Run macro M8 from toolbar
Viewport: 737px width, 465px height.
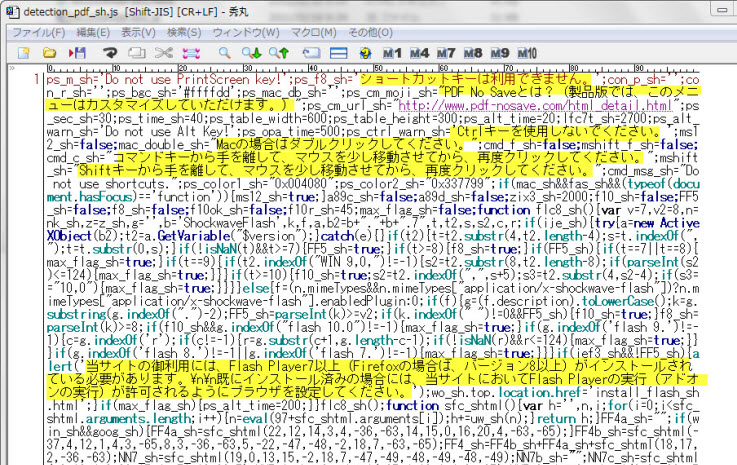(473, 53)
